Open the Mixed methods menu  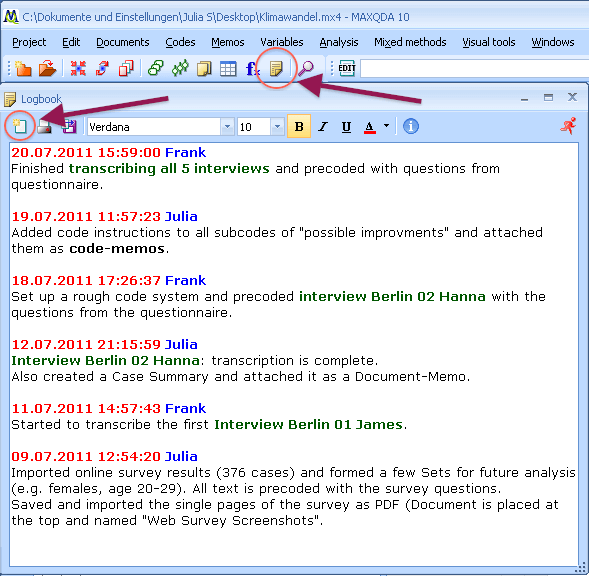pyautogui.click(x=410, y=42)
